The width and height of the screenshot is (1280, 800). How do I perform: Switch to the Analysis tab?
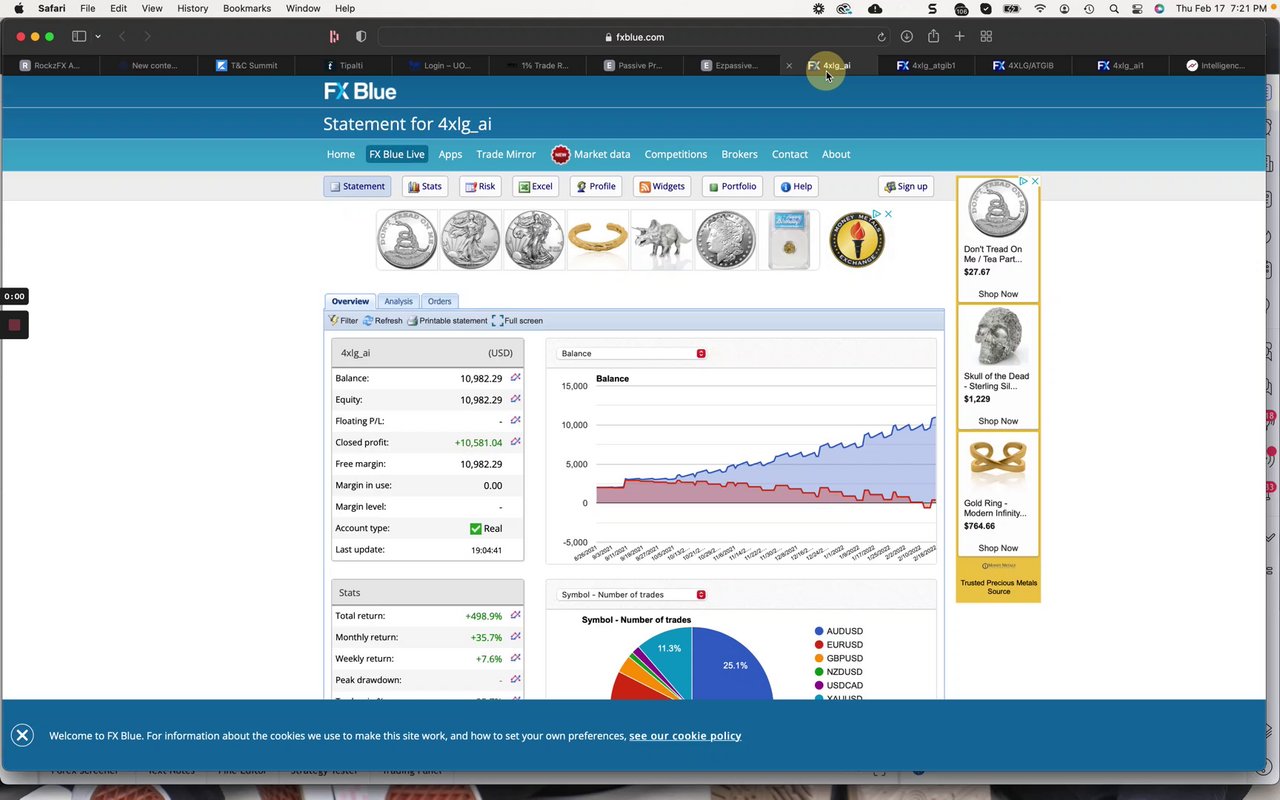[398, 301]
